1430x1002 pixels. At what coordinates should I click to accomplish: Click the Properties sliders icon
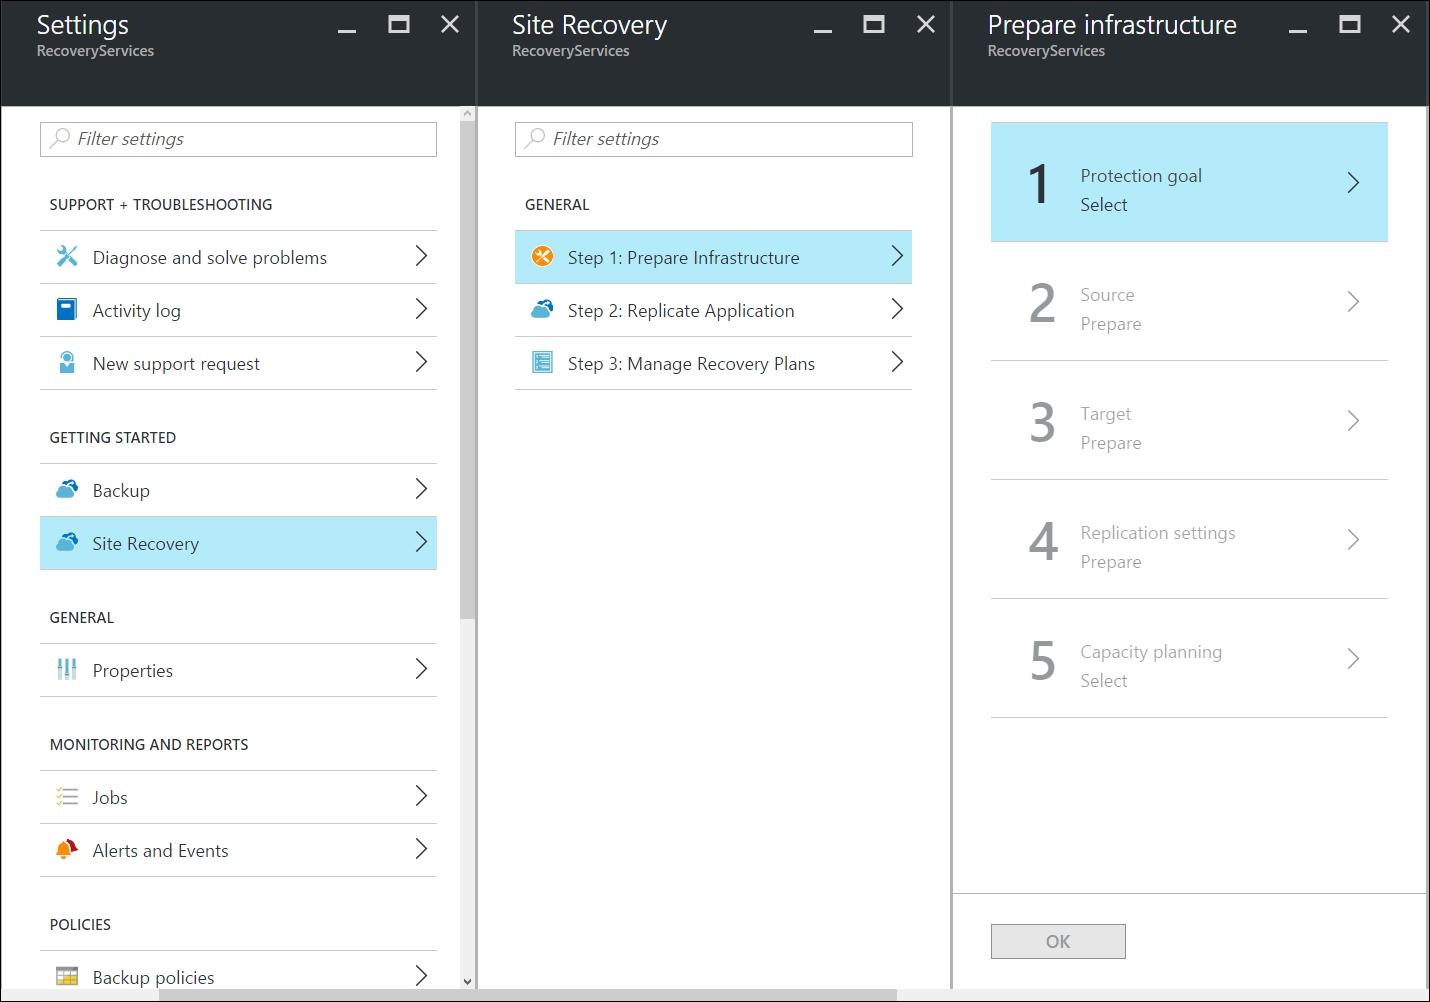pyautogui.click(x=67, y=670)
